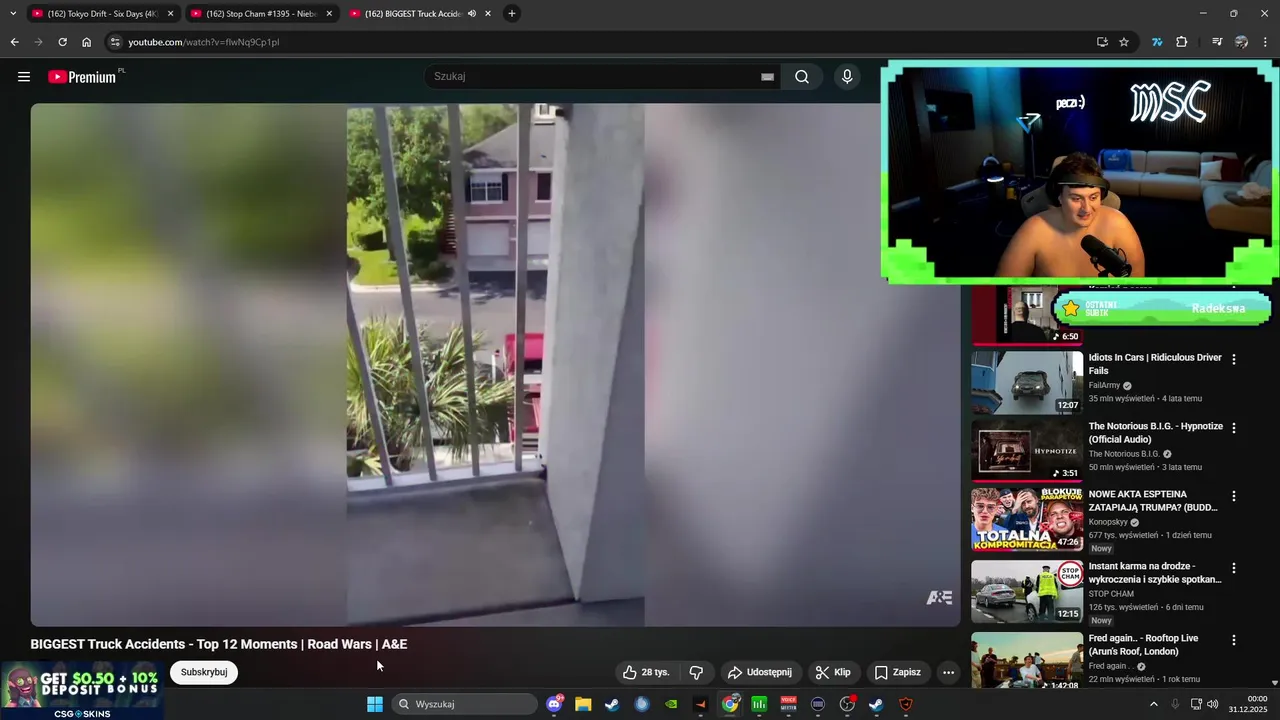Bookmark this page with star icon
The image size is (1280, 720).
click(x=1124, y=42)
